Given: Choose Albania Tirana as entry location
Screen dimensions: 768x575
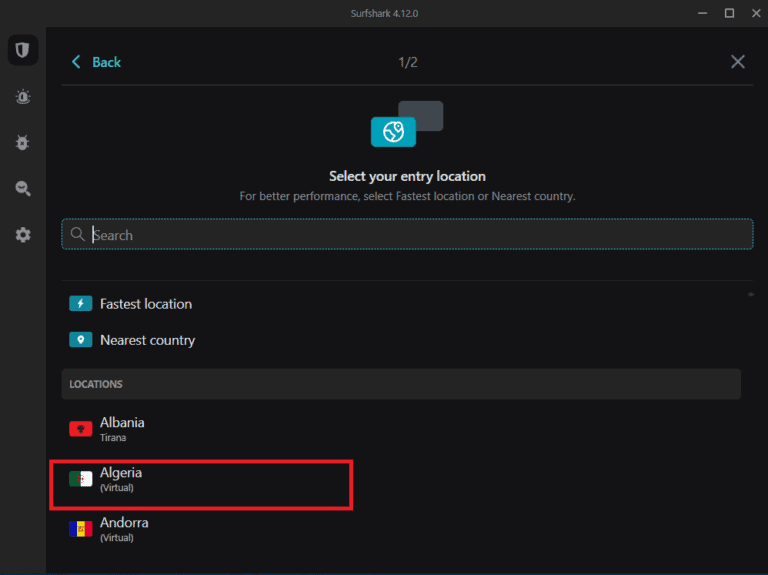Looking at the screenshot, I should pos(401,429).
